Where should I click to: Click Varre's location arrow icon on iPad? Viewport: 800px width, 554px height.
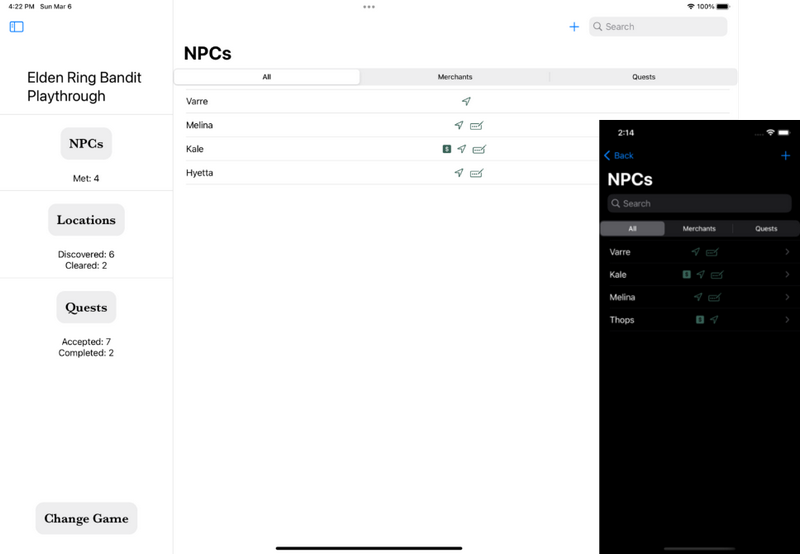(x=466, y=101)
